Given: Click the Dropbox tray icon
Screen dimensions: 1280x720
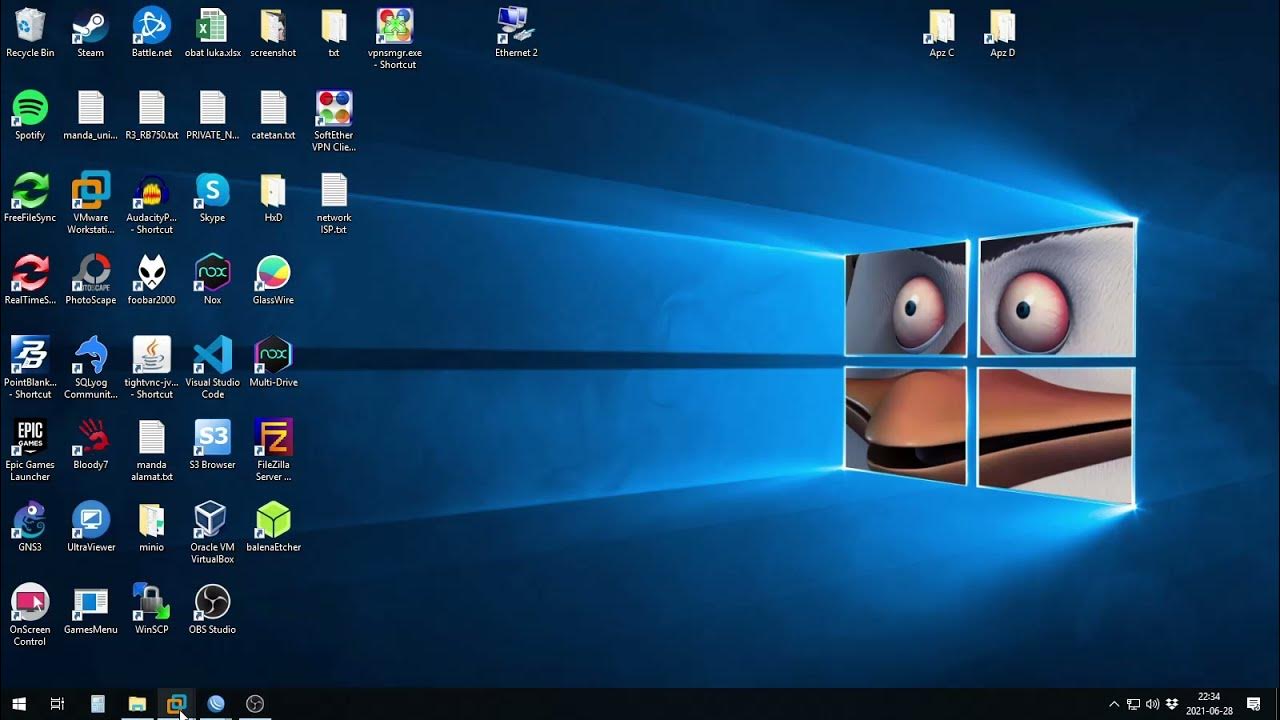Looking at the screenshot, I should (1171, 704).
